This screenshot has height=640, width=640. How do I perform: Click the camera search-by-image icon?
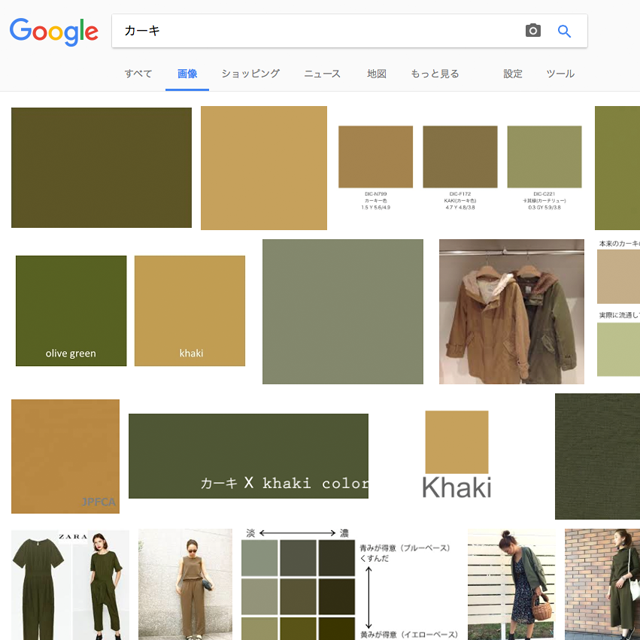[x=533, y=31]
